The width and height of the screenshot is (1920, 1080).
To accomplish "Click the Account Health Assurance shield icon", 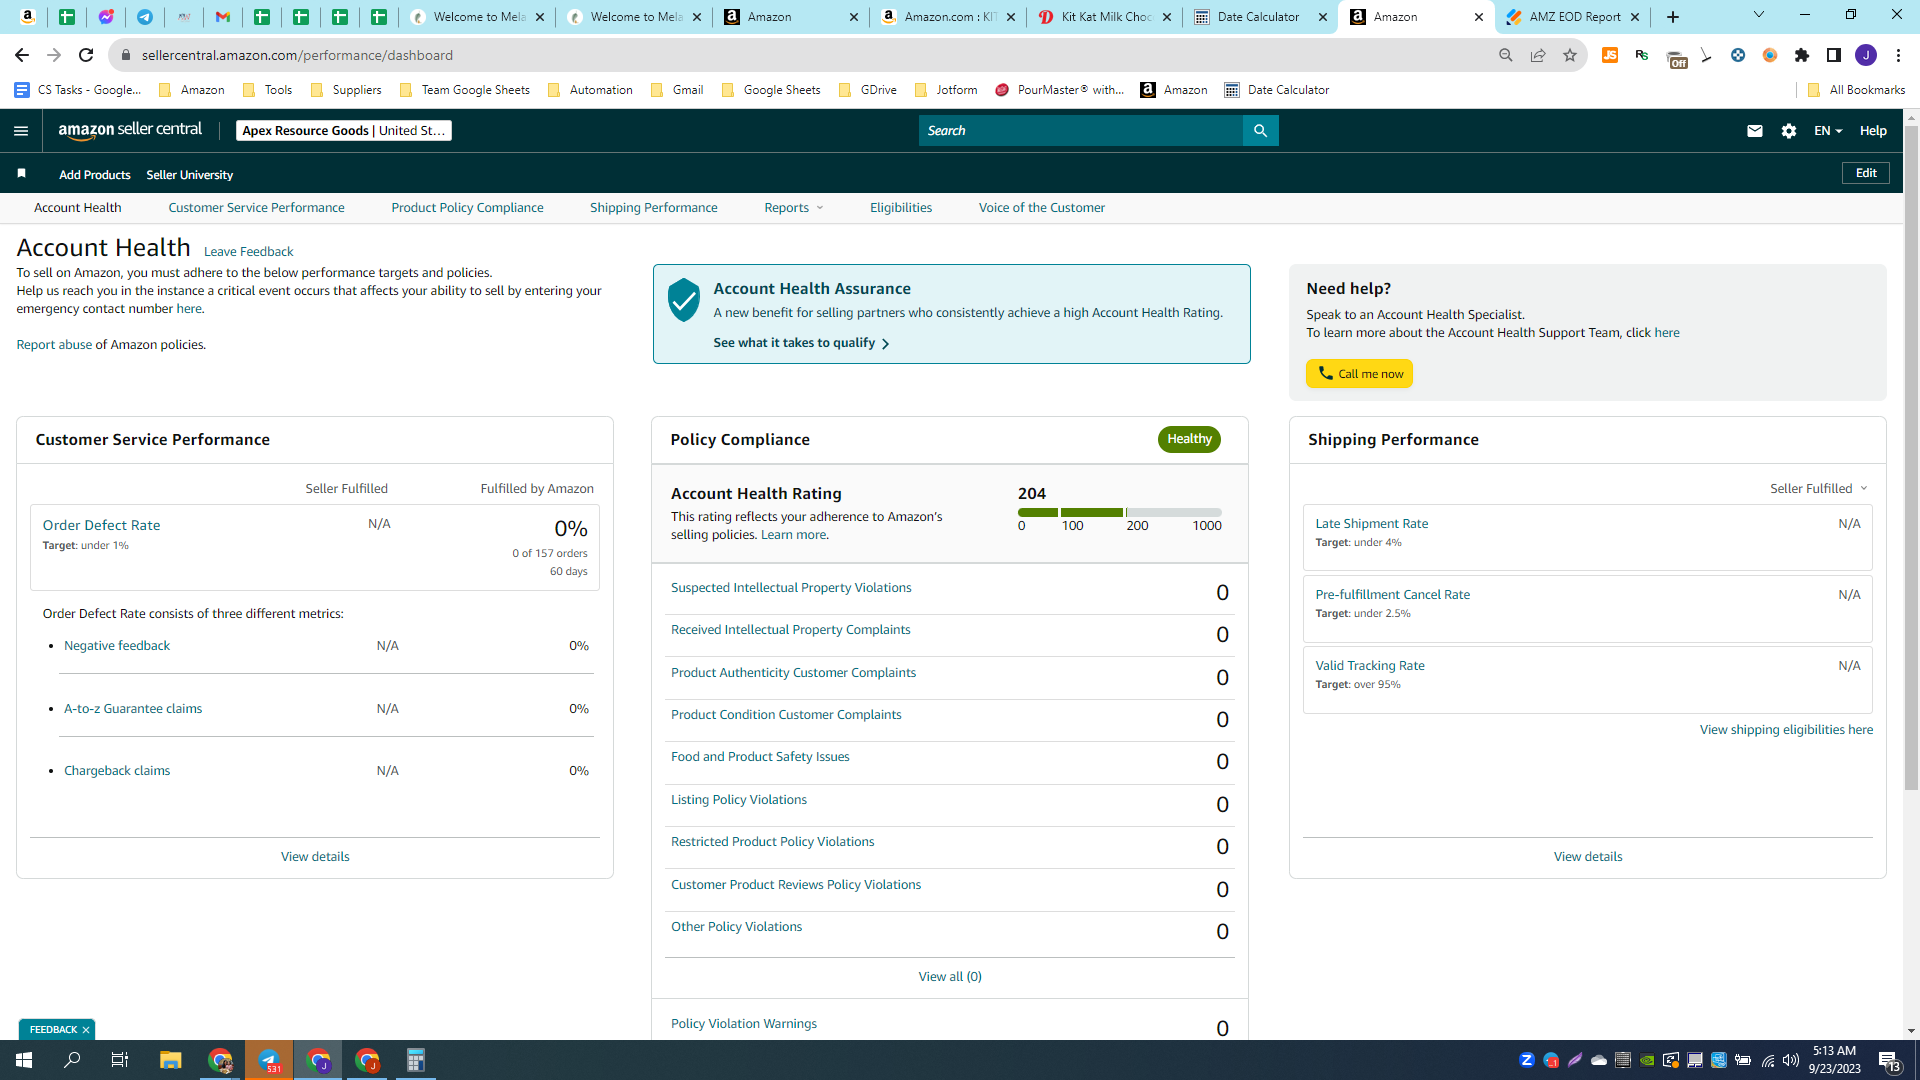I will [x=684, y=300].
